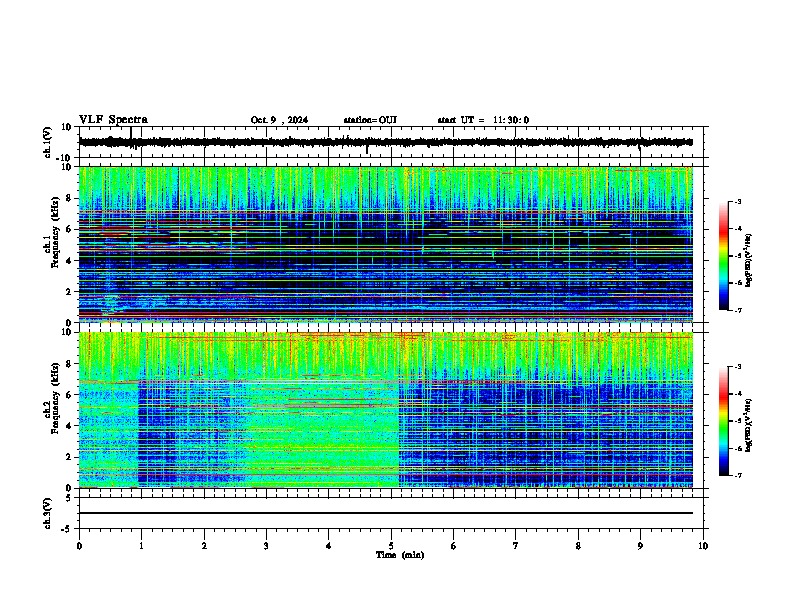Viewport: 792px width, 612px height.
Task: Click the time axis tick label "9"
Action: click(640, 546)
